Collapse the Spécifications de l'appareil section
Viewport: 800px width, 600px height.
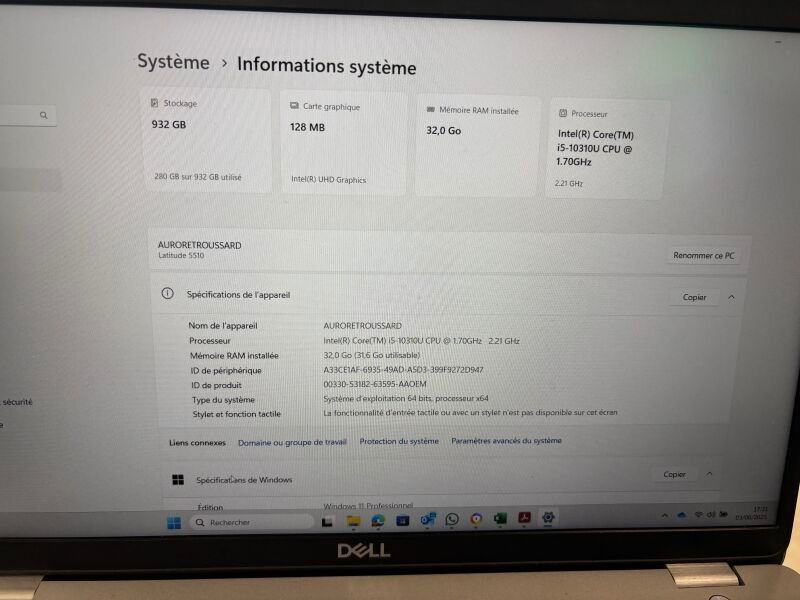tap(732, 296)
